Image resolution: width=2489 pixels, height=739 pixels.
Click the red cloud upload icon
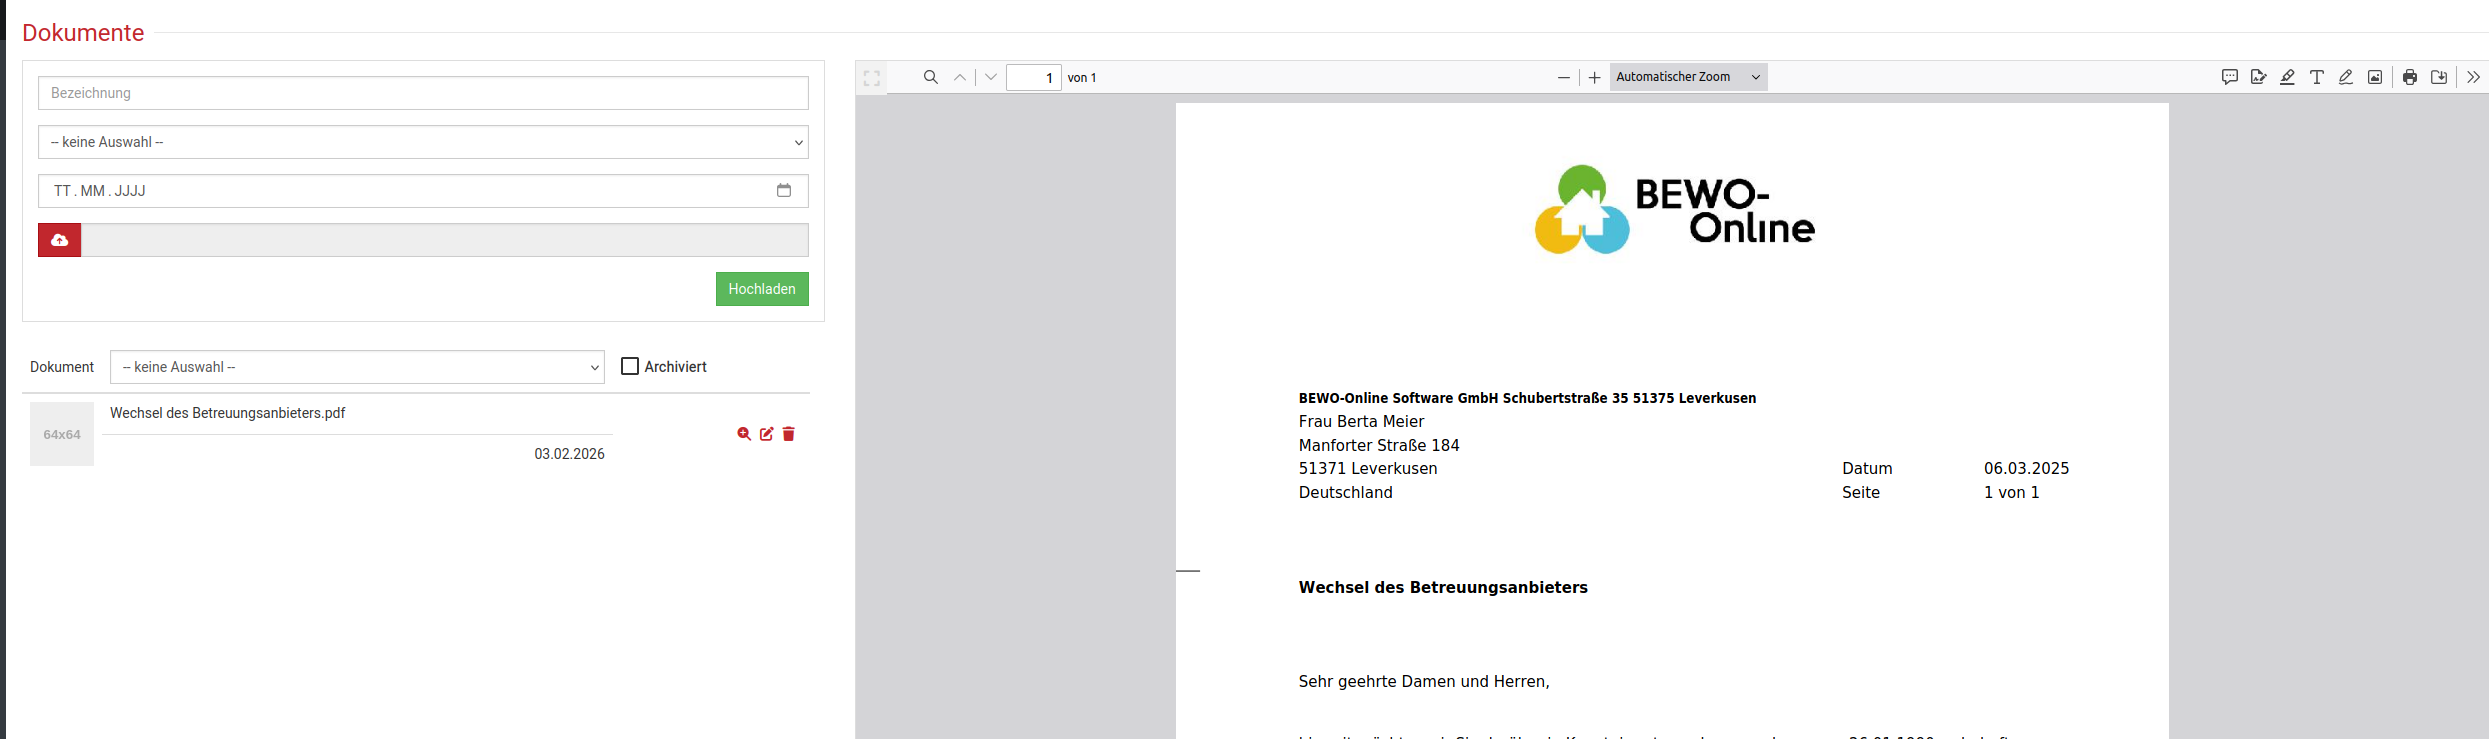coord(60,240)
